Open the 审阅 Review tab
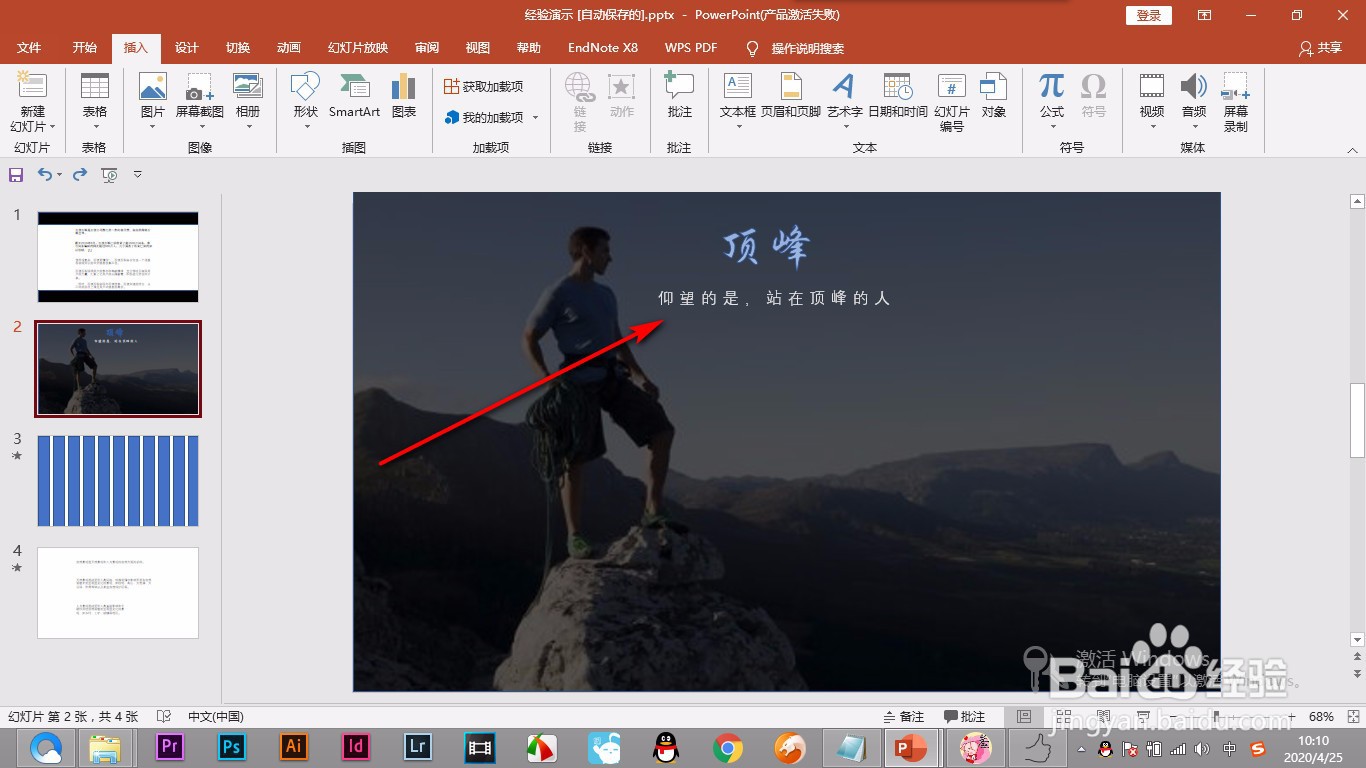Image resolution: width=1366 pixels, height=768 pixels. [427, 48]
